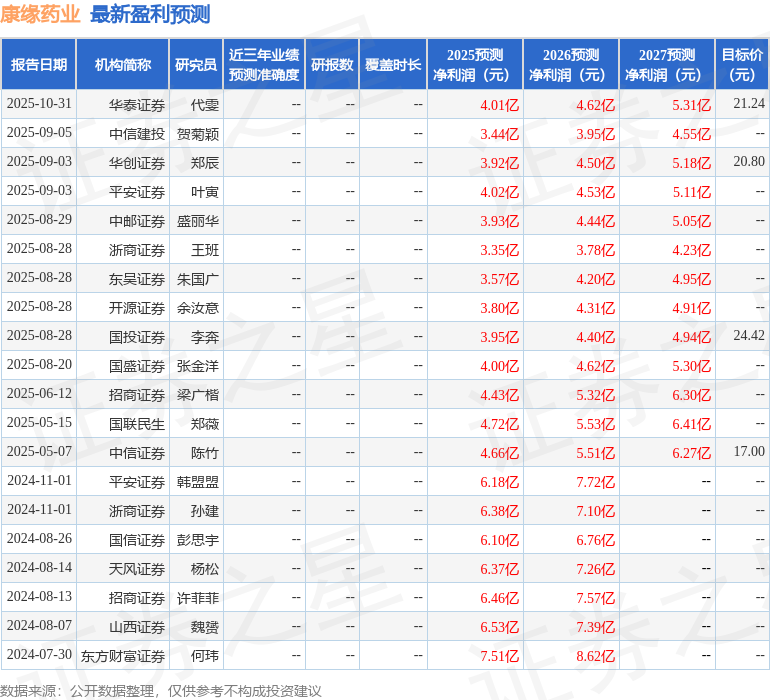Click 国信证券 institution cell
Screen dimensions: 770x700
pos(137,539)
